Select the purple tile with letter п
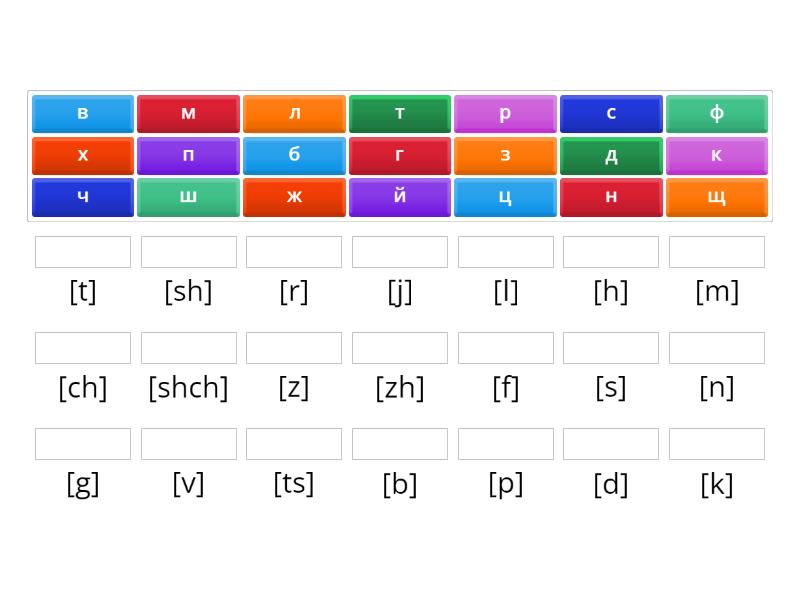Viewport: 800px width, 600px height. coord(188,155)
